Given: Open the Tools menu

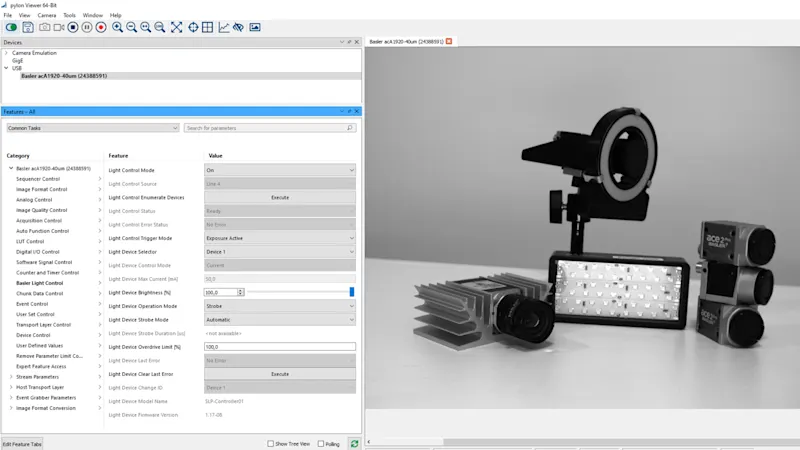Looking at the screenshot, I should point(69,15).
